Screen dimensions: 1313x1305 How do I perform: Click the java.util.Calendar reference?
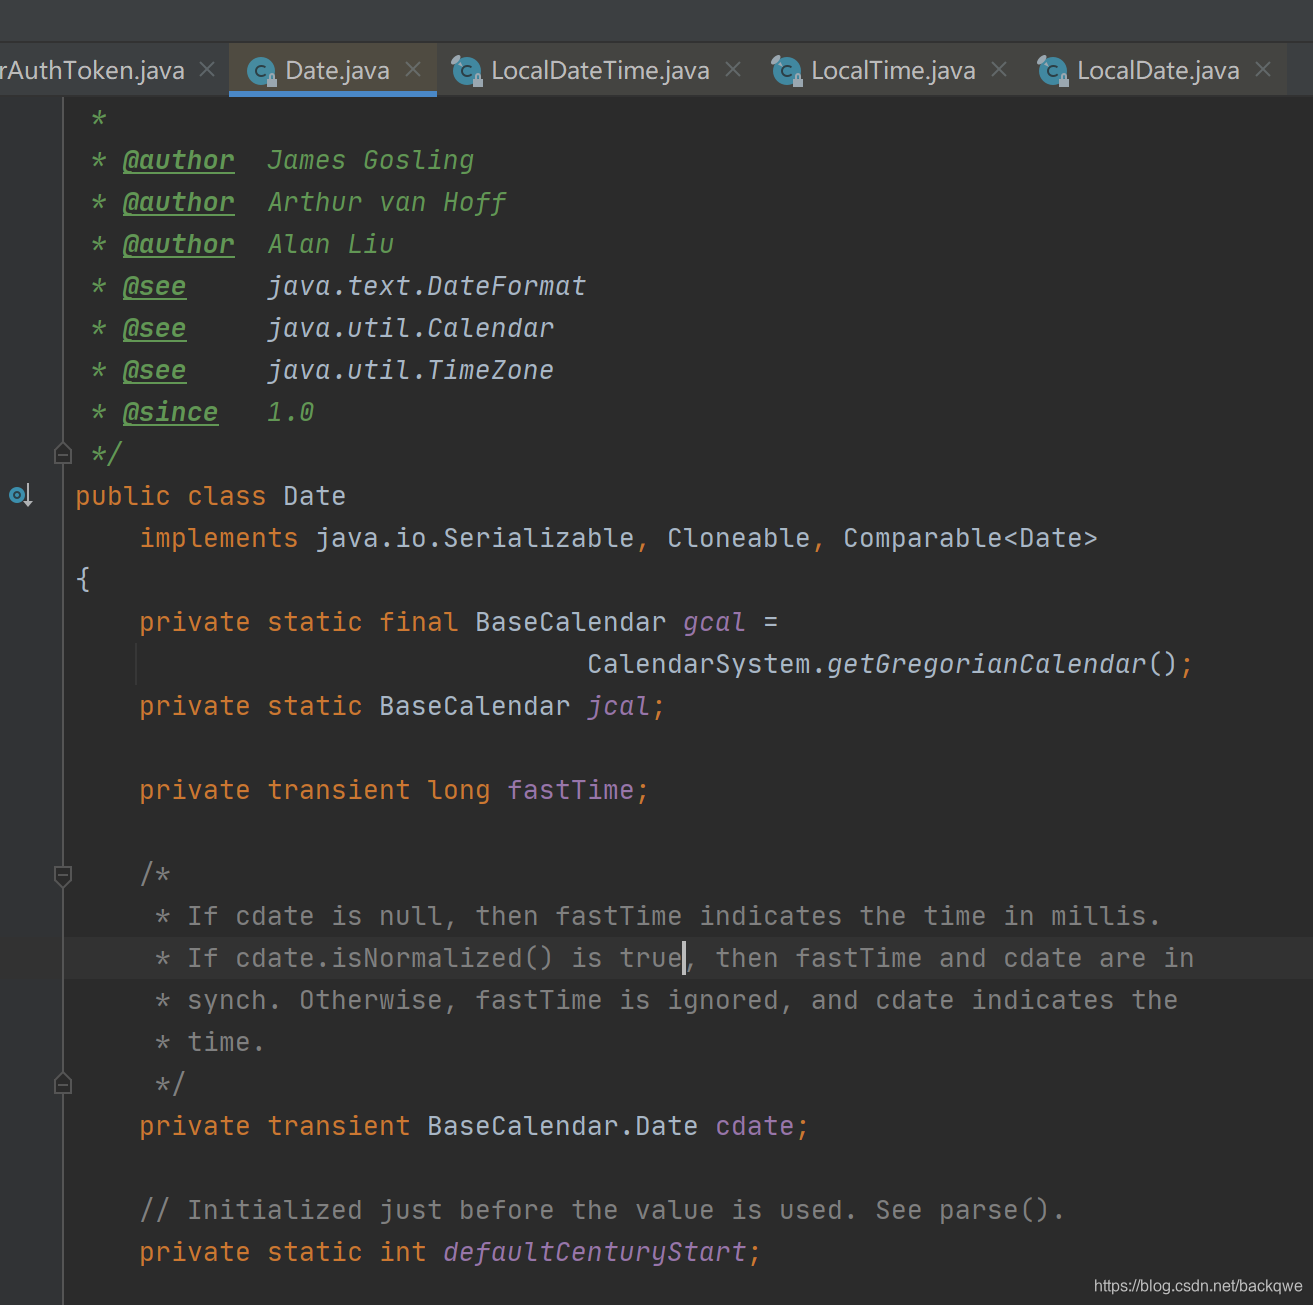pos(411,328)
